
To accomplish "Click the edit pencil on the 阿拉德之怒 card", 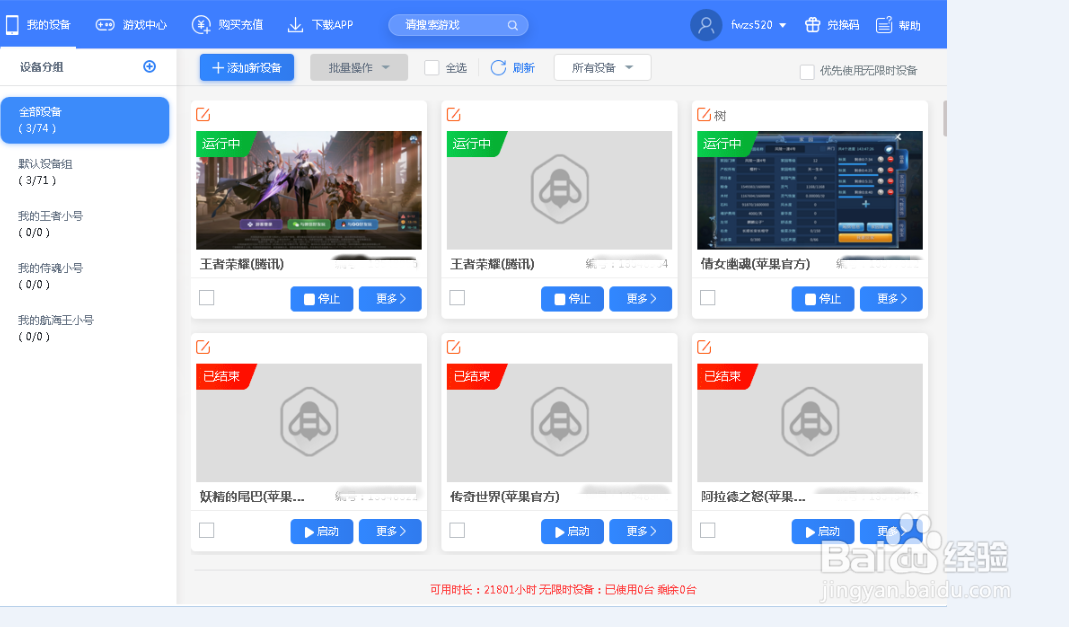I will (x=703, y=346).
